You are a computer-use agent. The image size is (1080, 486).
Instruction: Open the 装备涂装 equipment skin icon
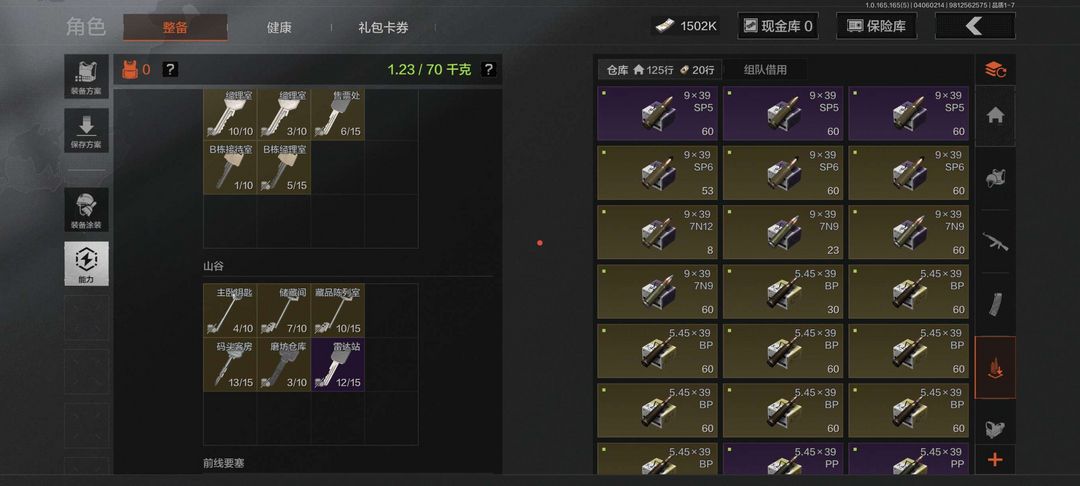click(86, 210)
